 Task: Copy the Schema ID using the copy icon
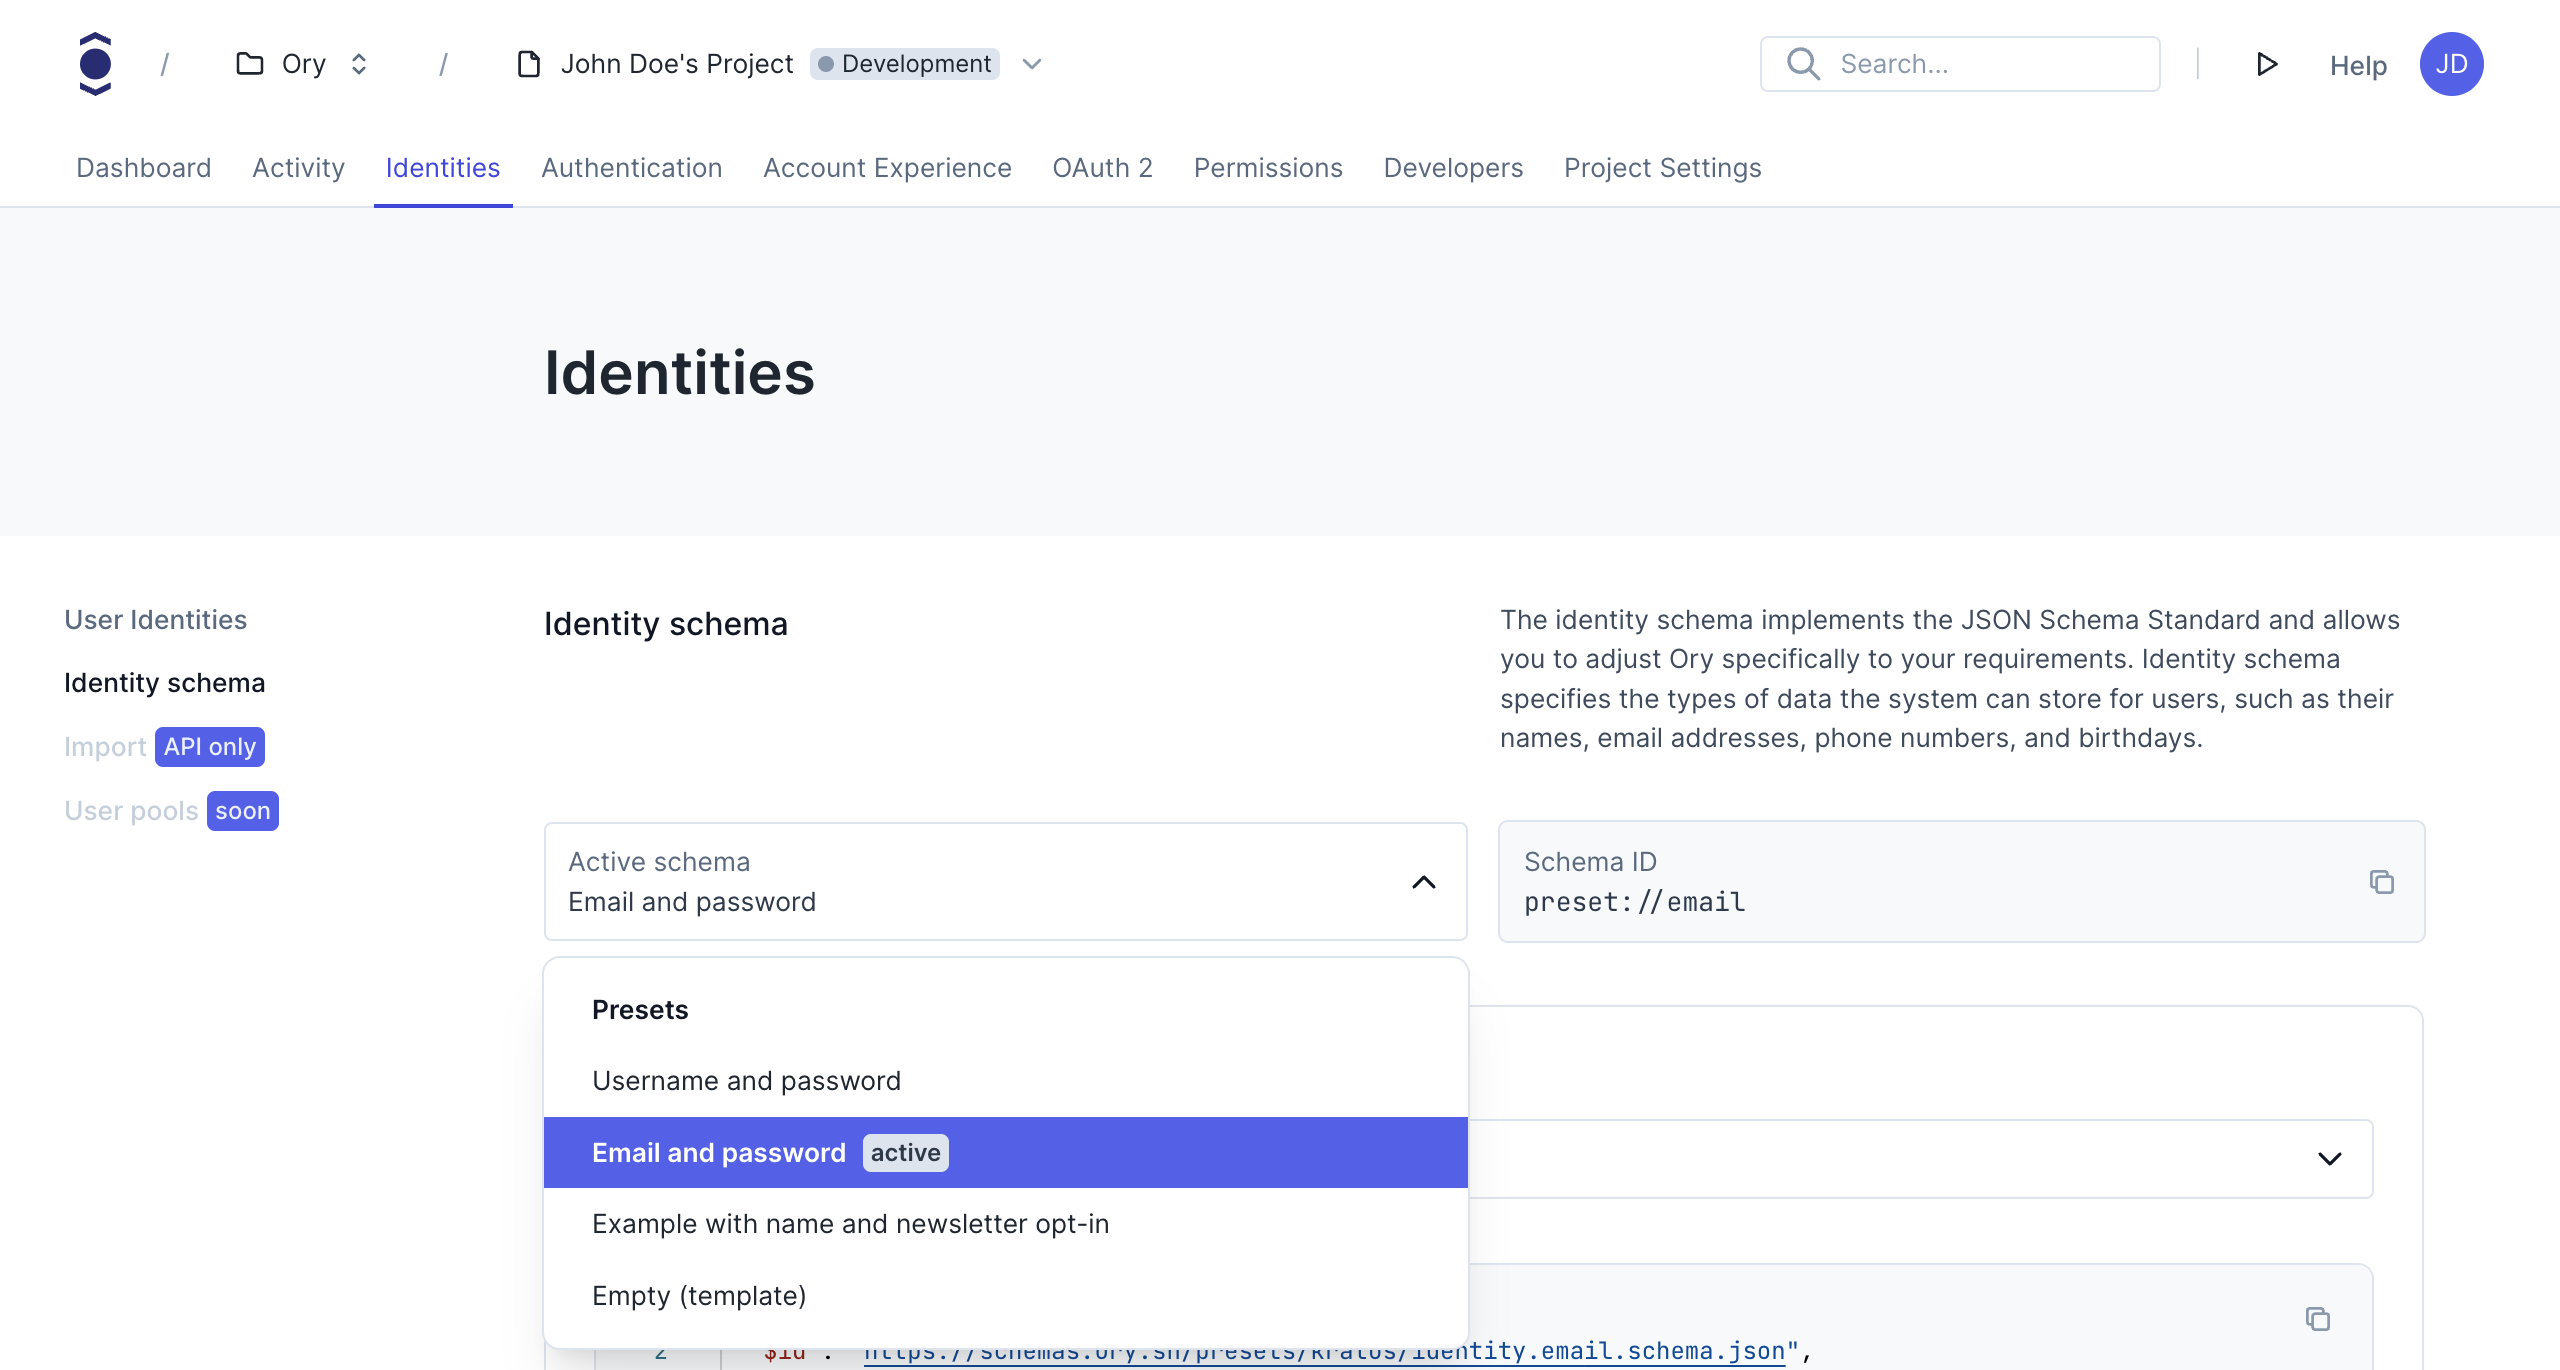(2382, 882)
